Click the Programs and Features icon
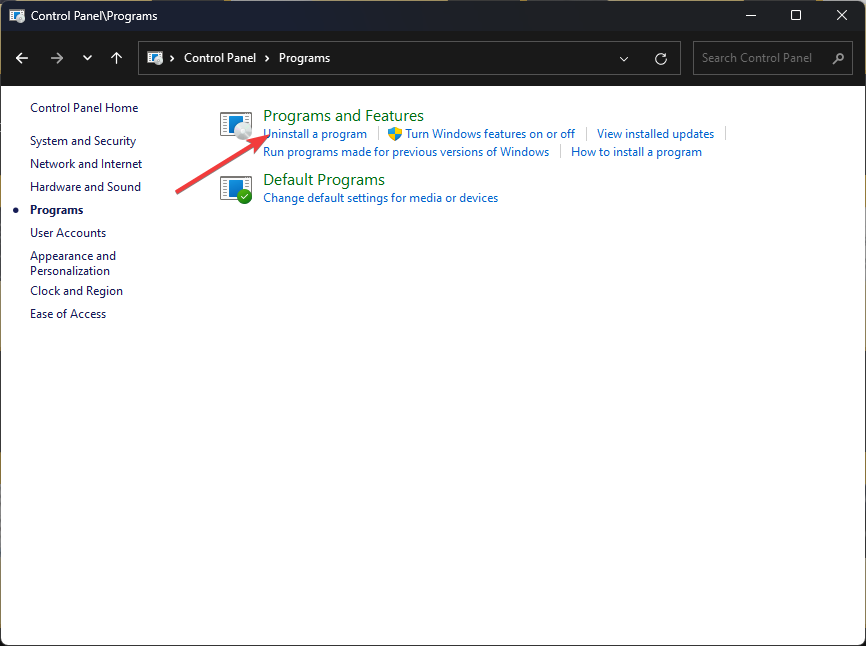This screenshot has width=866, height=646. pyautogui.click(x=236, y=125)
